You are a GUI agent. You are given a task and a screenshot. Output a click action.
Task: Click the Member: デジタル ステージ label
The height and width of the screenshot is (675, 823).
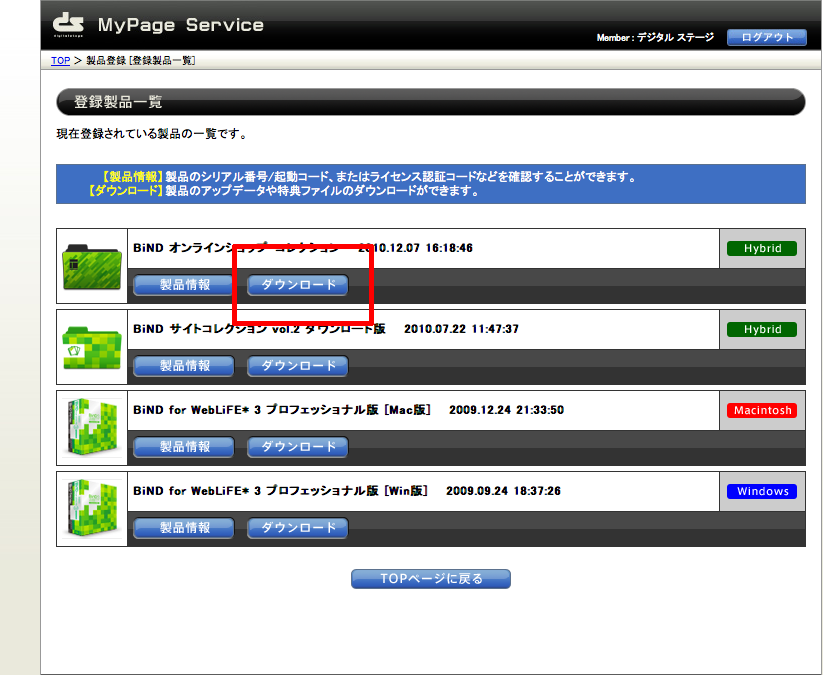(655, 37)
